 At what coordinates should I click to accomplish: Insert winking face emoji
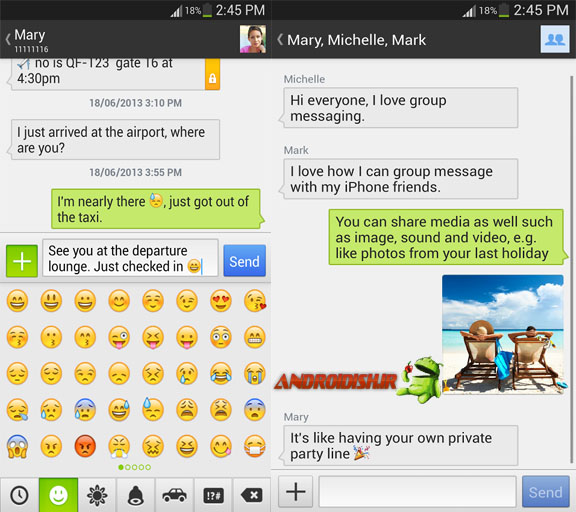click(187, 300)
